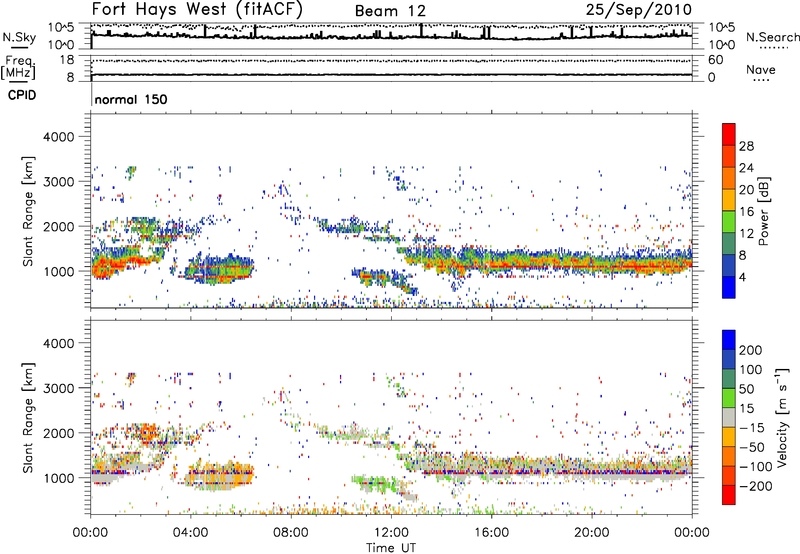Click the "Nave" legend label
This screenshot has height=554, width=800.
761,69
